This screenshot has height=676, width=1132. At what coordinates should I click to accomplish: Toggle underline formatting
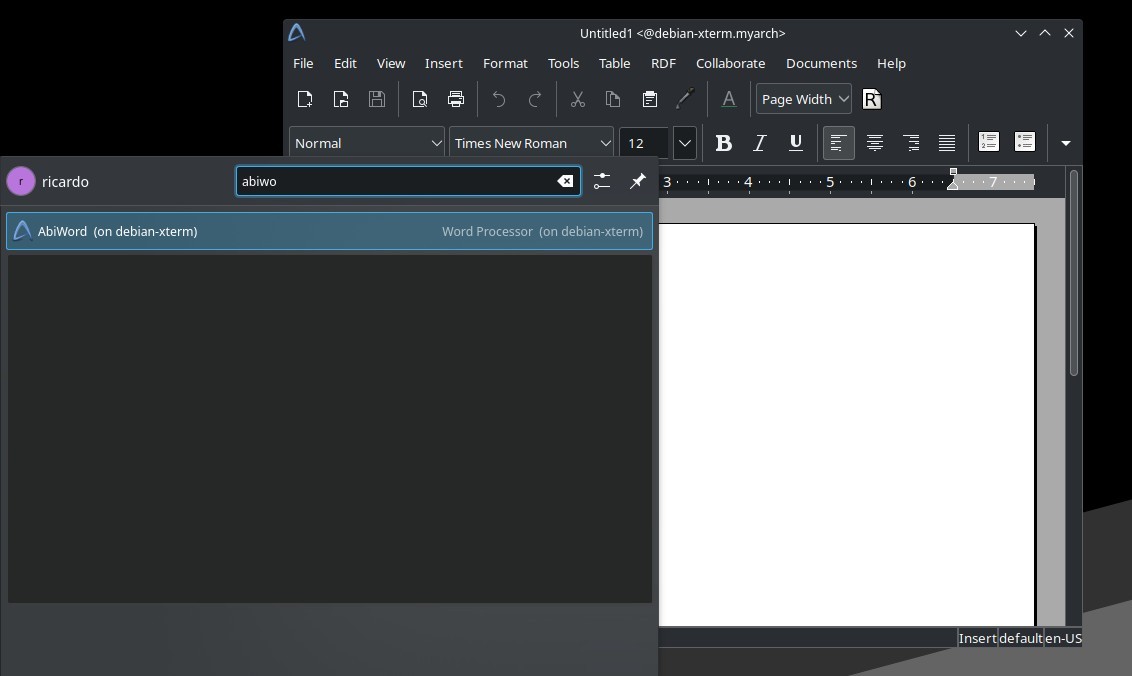pos(796,143)
